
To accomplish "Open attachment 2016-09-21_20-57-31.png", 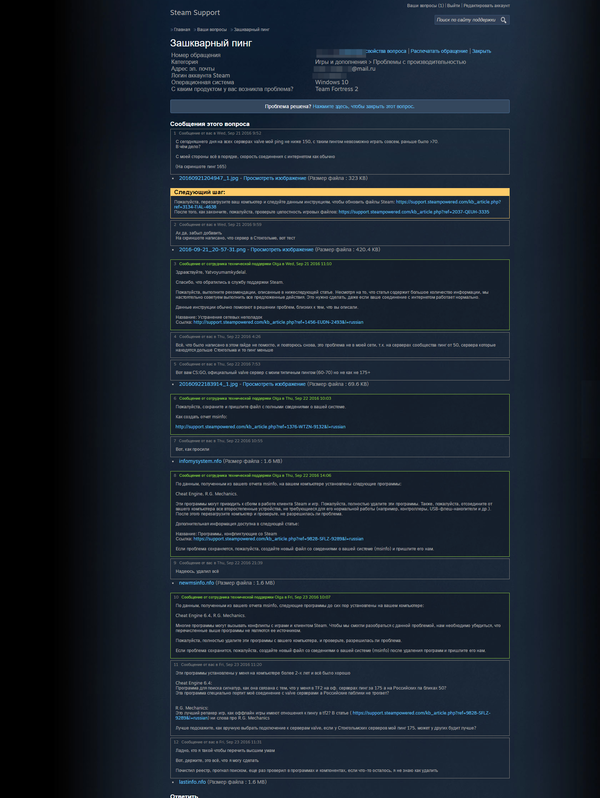I will point(212,249).
